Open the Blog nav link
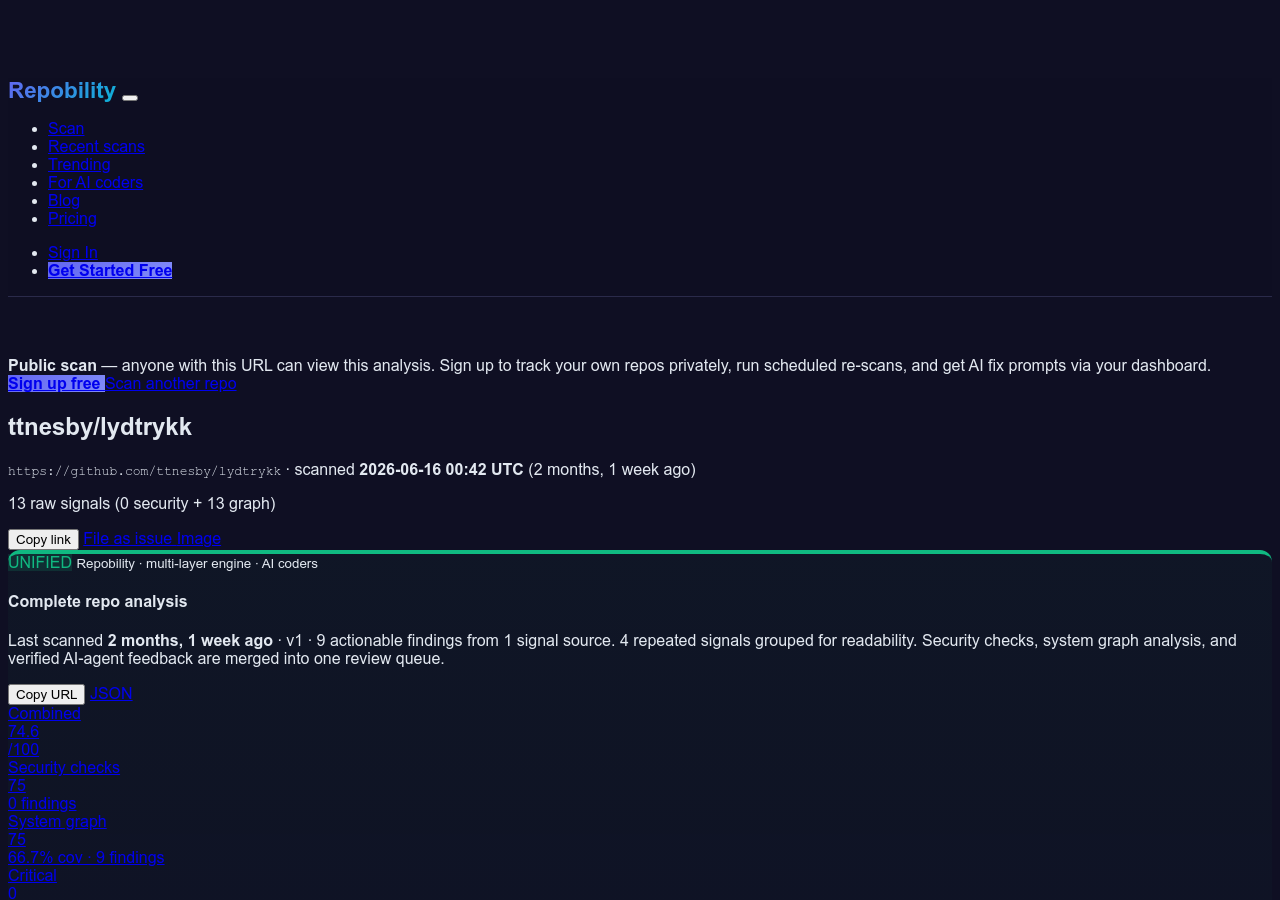This screenshot has width=1280, height=900. coord(64,200)
